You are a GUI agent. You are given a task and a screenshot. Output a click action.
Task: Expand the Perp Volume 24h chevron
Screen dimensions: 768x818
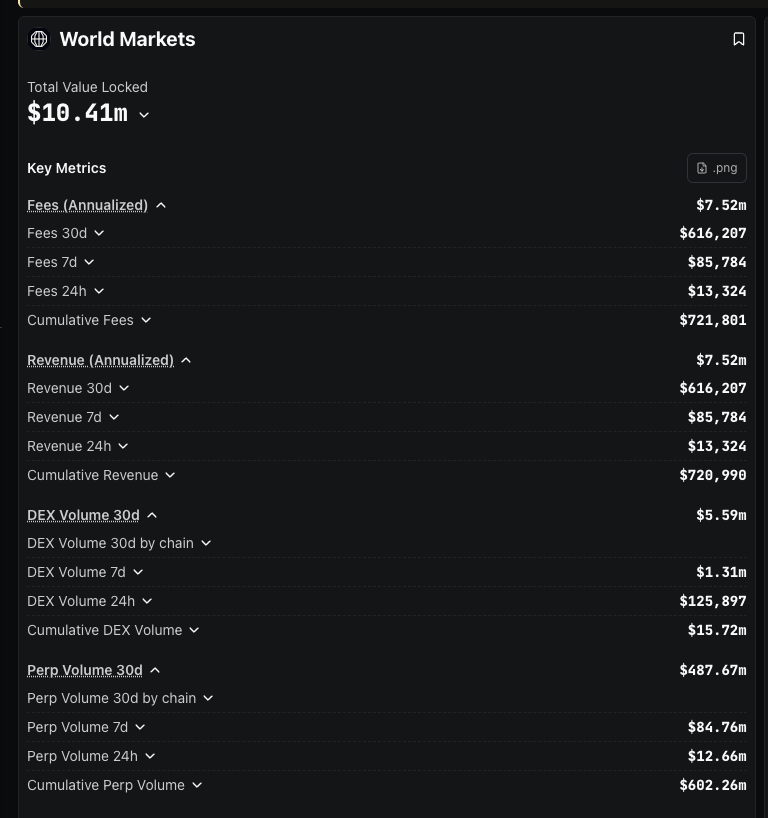(x=150, y=756)
